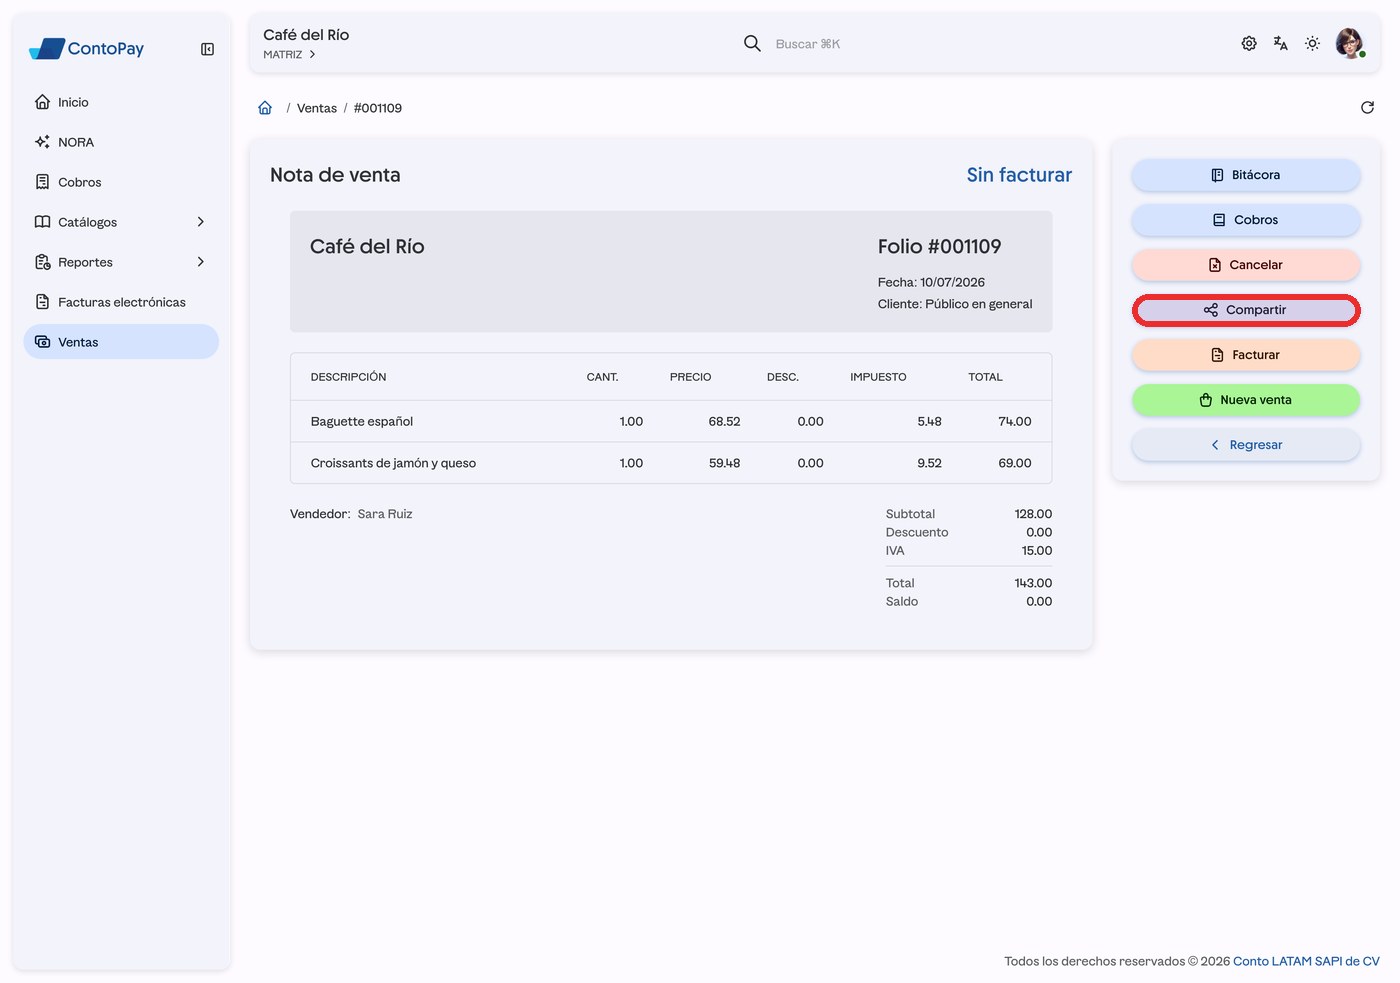Select the Baguette español row description
Image resolution: width=1400 pixels, height=983 pixels.
(362, 421)
